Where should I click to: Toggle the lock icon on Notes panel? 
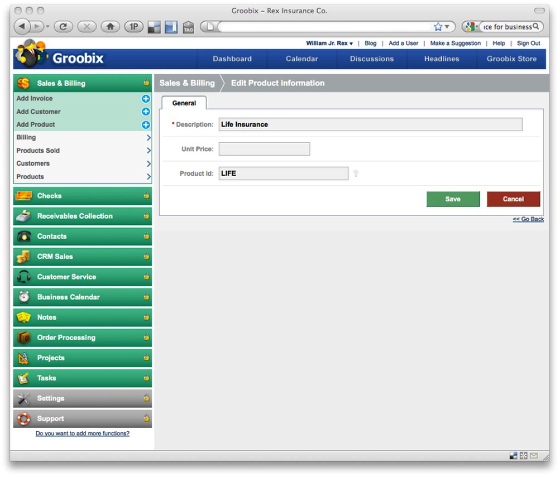[146, 317]
